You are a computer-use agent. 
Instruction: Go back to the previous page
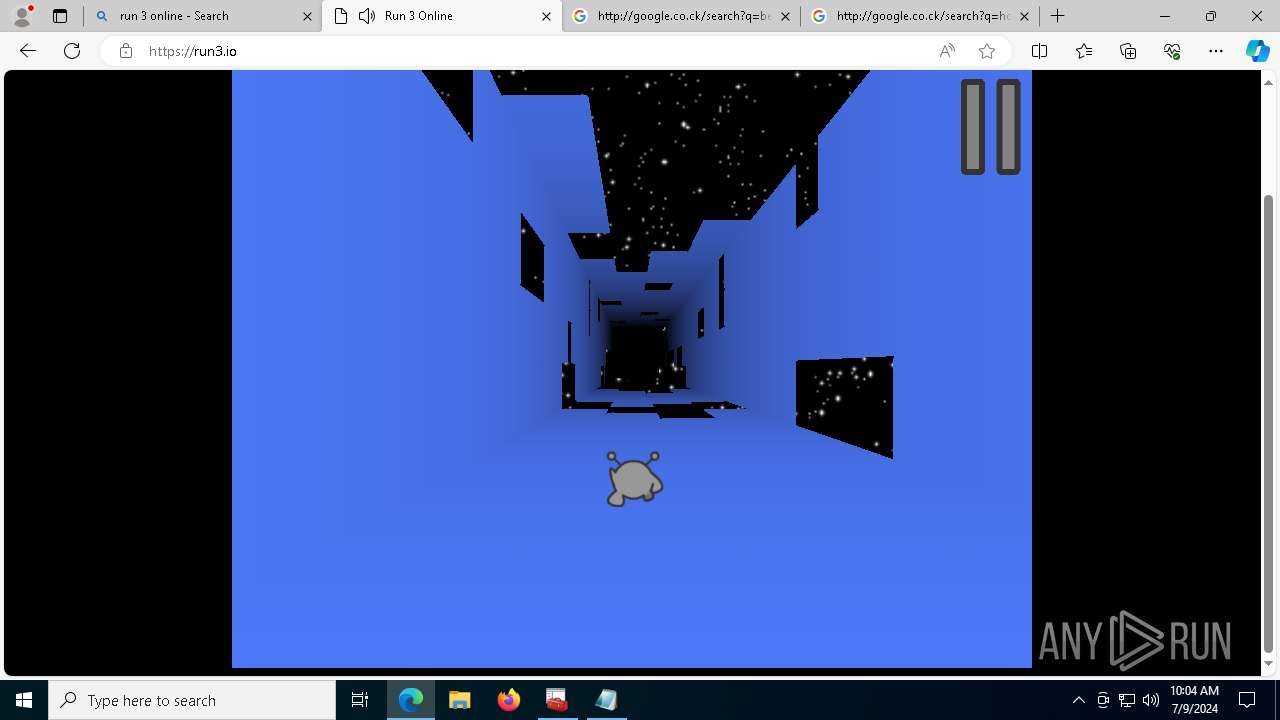(x=28, y=51)
